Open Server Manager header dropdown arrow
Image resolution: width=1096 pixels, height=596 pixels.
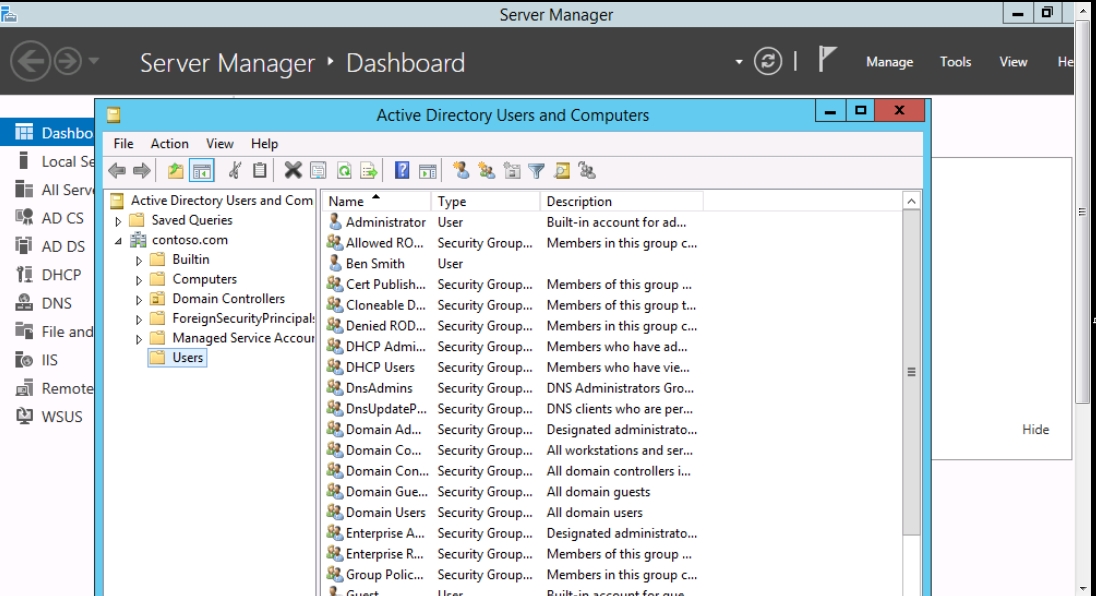pyautogui.click(x=739, y=61)
